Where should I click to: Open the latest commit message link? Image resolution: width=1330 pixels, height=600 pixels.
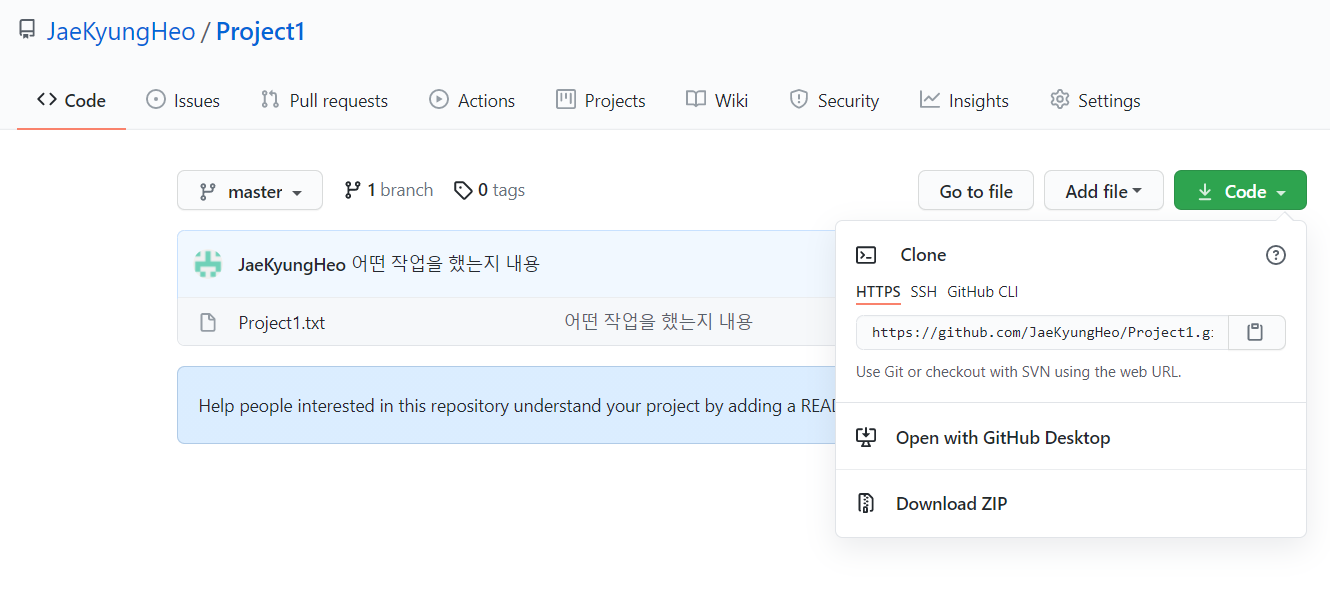(446, 264)
